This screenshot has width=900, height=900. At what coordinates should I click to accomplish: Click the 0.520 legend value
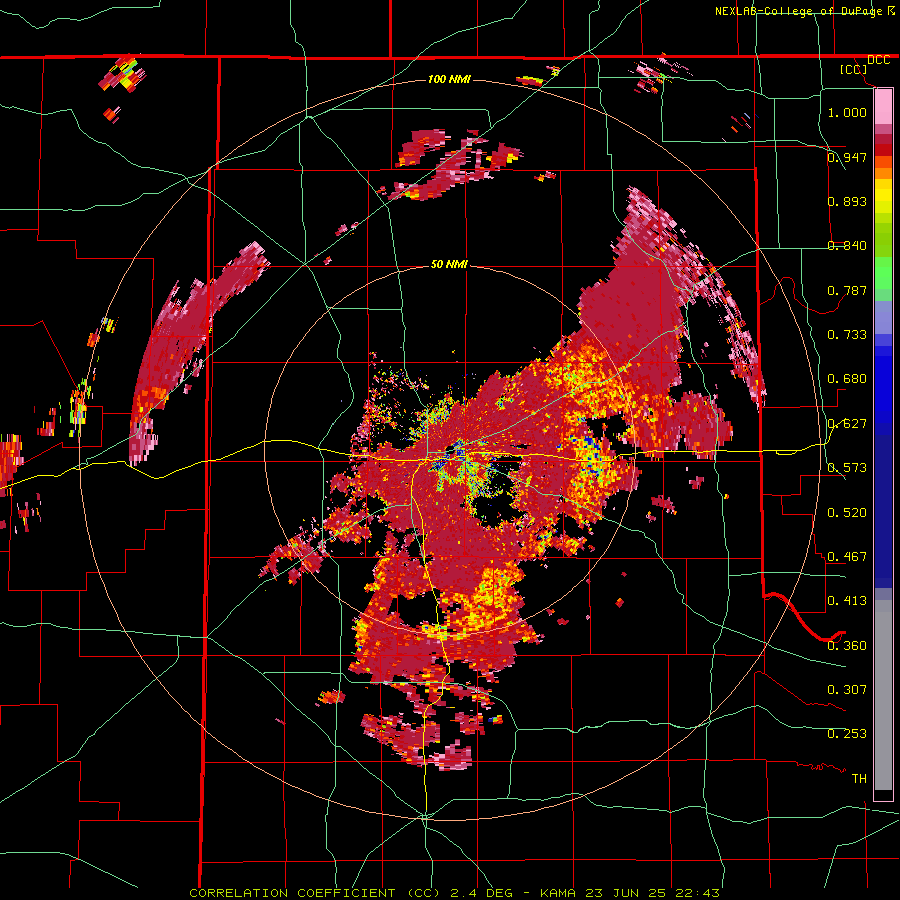(x=847, y=513)
